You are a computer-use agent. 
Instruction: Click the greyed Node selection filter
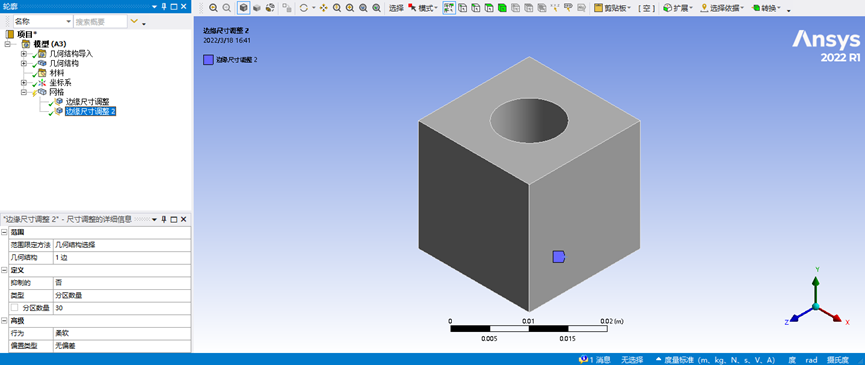[x=515, y=8]
